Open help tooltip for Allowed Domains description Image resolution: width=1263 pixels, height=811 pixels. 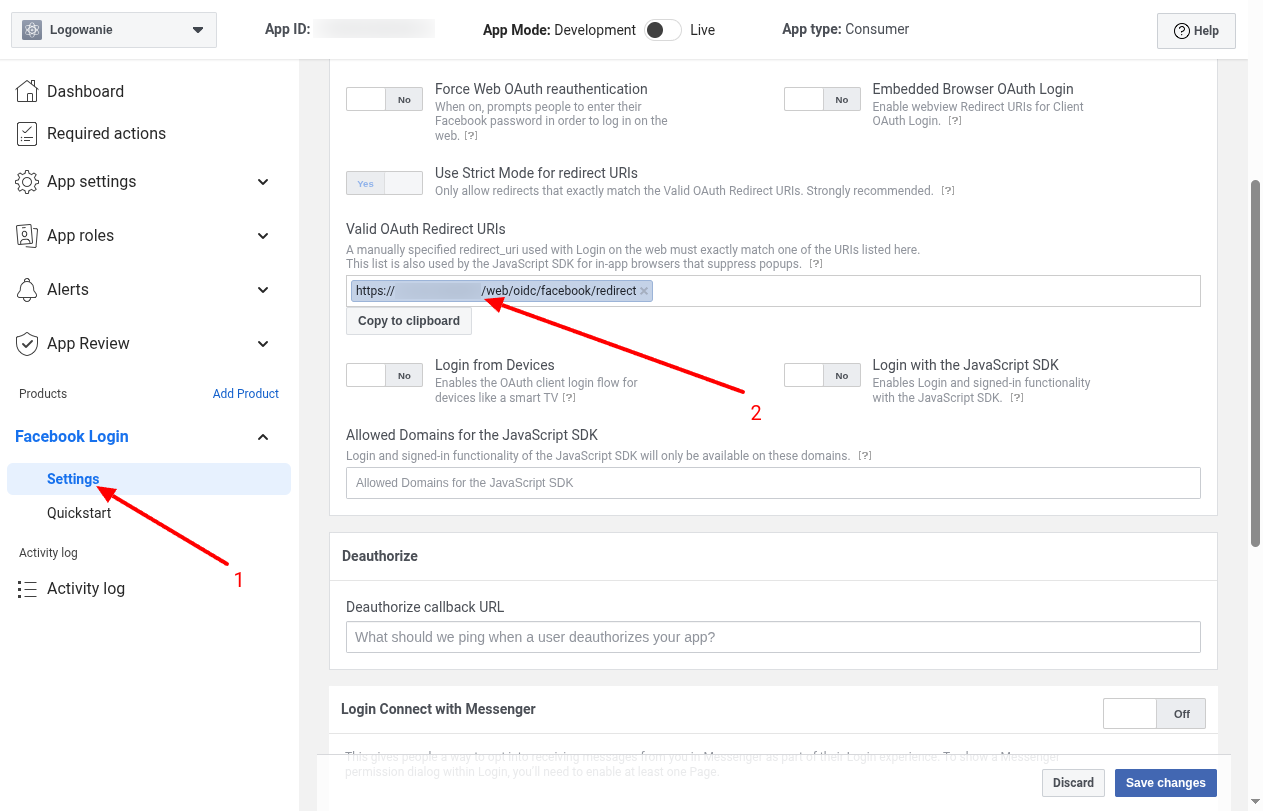[x=865, y=456]
